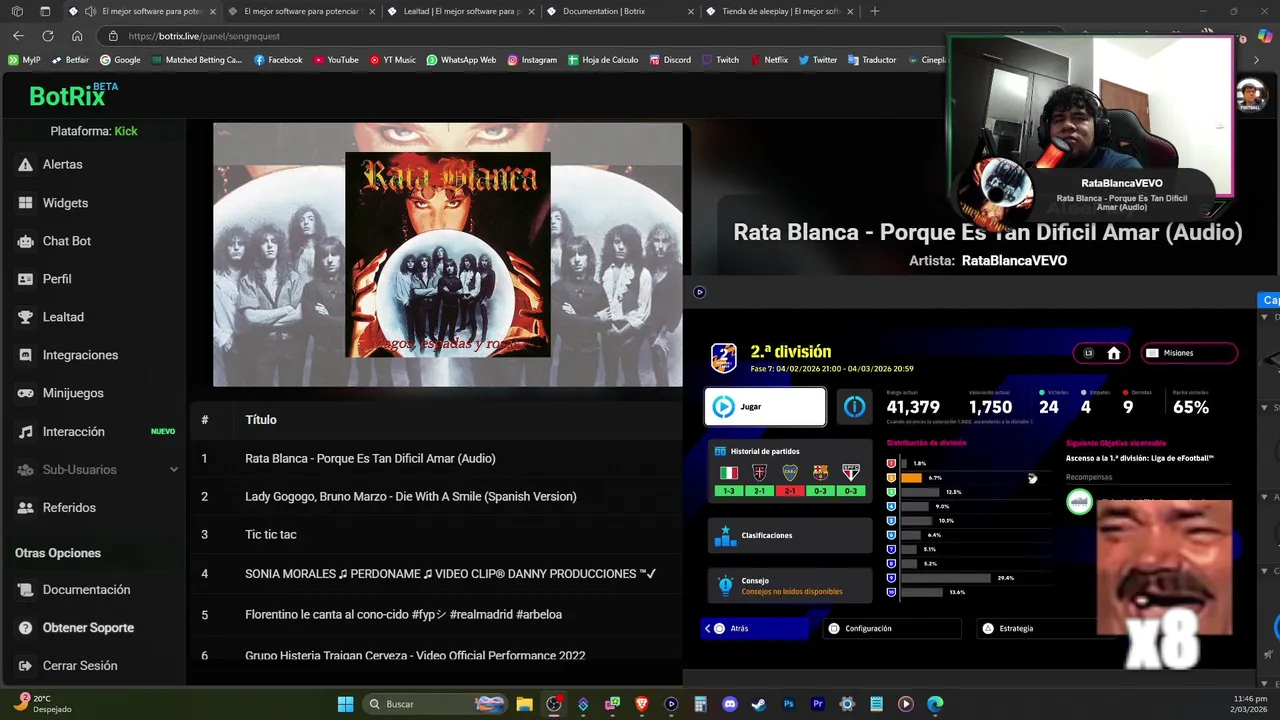Click the browser home button
This screenshot has height=720, width=1280.
(x=77, y=36)
